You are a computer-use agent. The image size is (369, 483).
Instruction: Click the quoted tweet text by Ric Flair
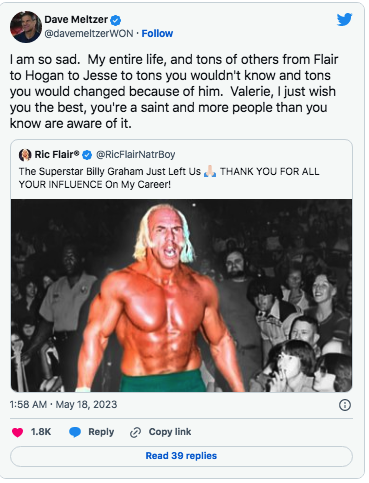(x=169, y=178)
